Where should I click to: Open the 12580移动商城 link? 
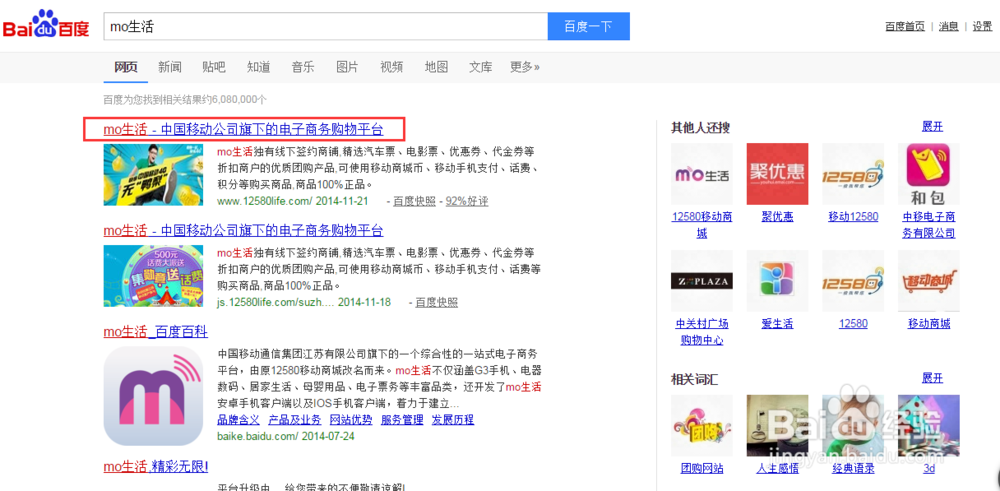[x=702, y=225]
